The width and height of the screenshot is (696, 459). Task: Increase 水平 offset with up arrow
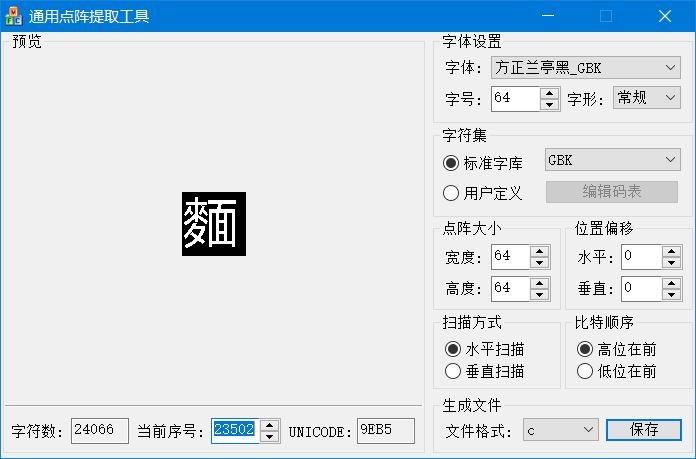click(672, 251)
